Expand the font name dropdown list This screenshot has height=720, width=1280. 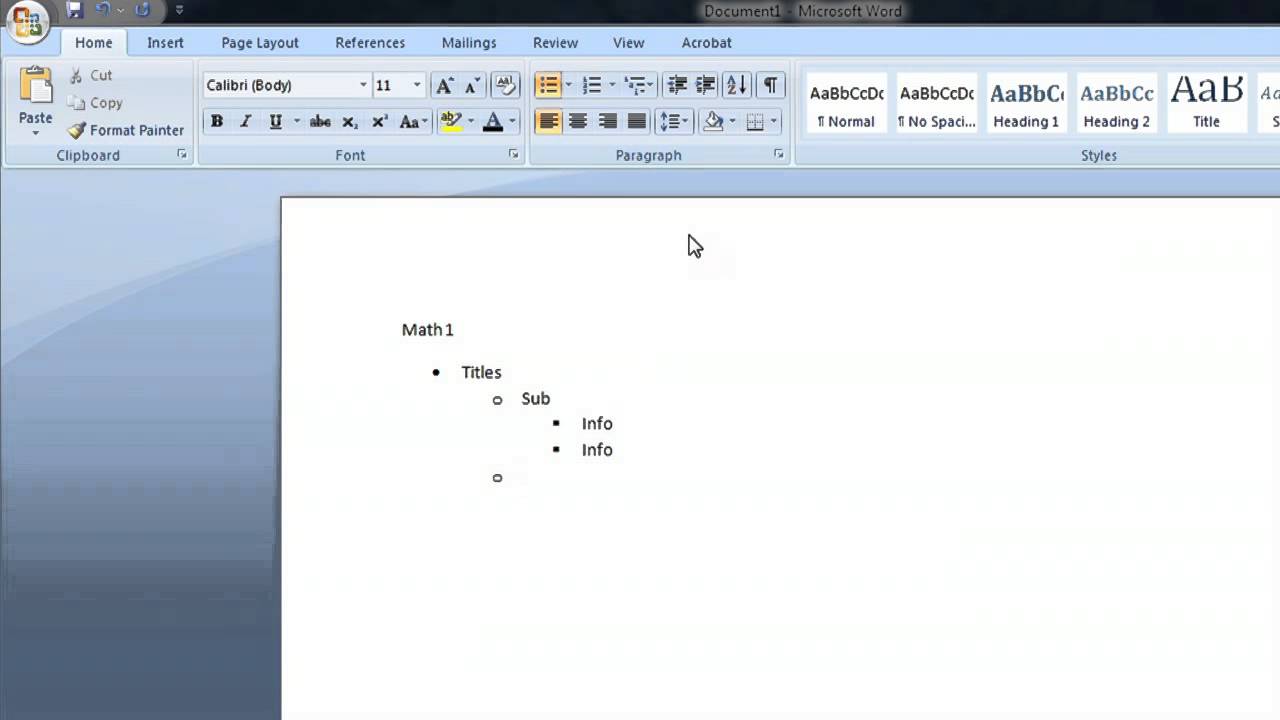click(x=363, y=85)
